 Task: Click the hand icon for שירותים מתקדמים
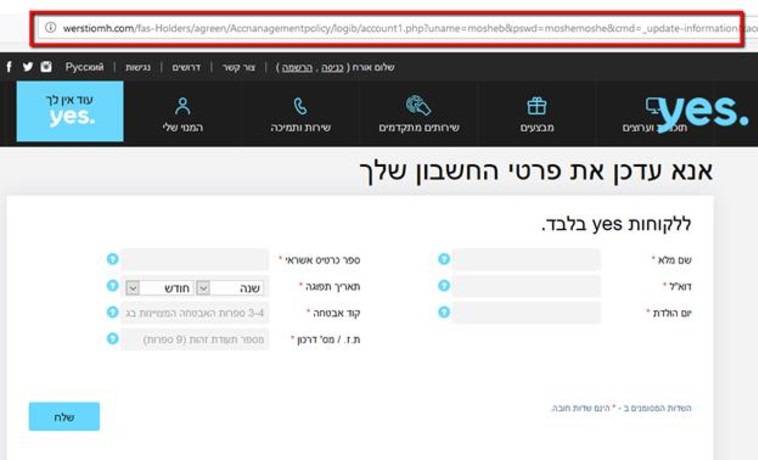418,105
